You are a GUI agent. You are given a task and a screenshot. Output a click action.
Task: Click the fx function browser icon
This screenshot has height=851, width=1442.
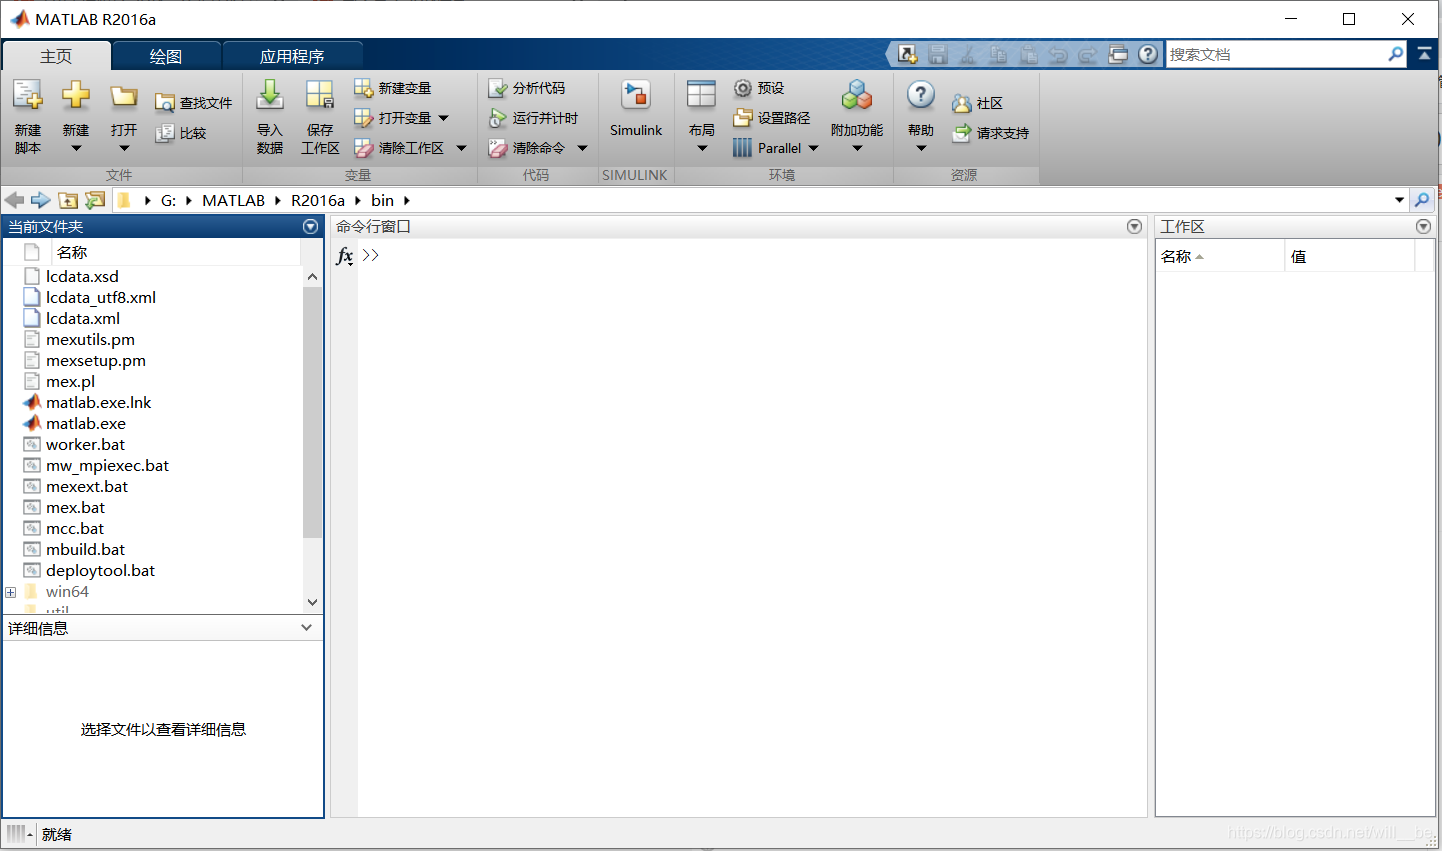345,255
